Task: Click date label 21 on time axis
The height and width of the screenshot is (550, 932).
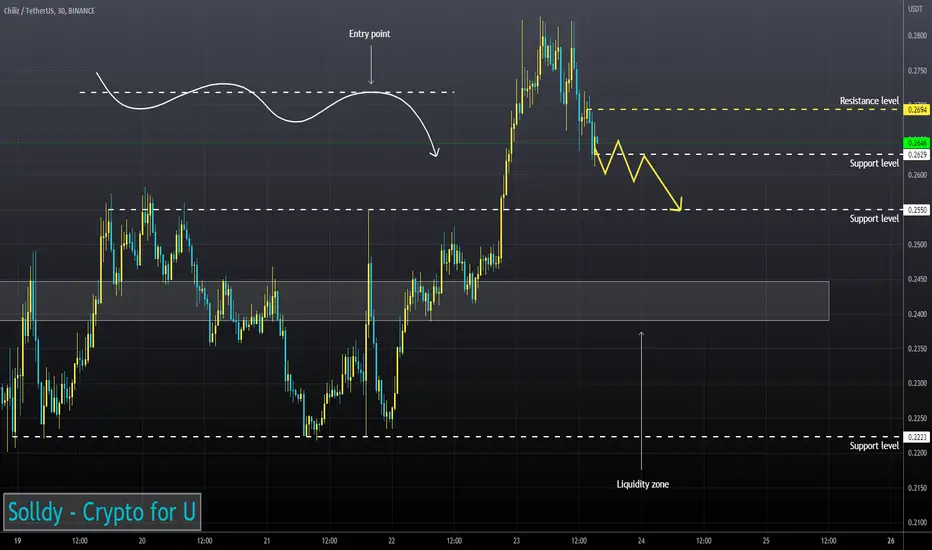Action: [x=267, y=540]
